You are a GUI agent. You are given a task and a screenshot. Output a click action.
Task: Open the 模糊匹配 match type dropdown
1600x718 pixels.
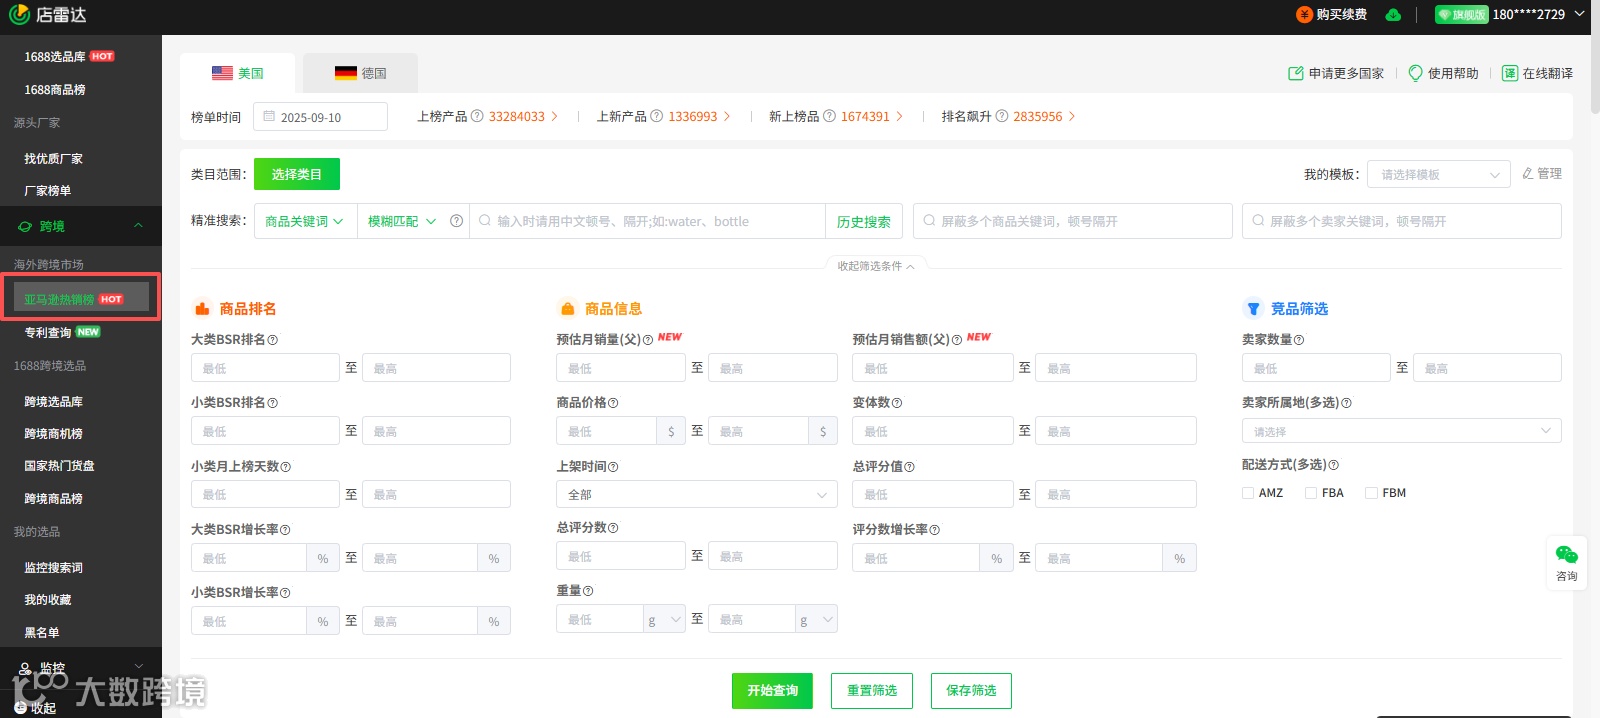[x=402, y=221]
